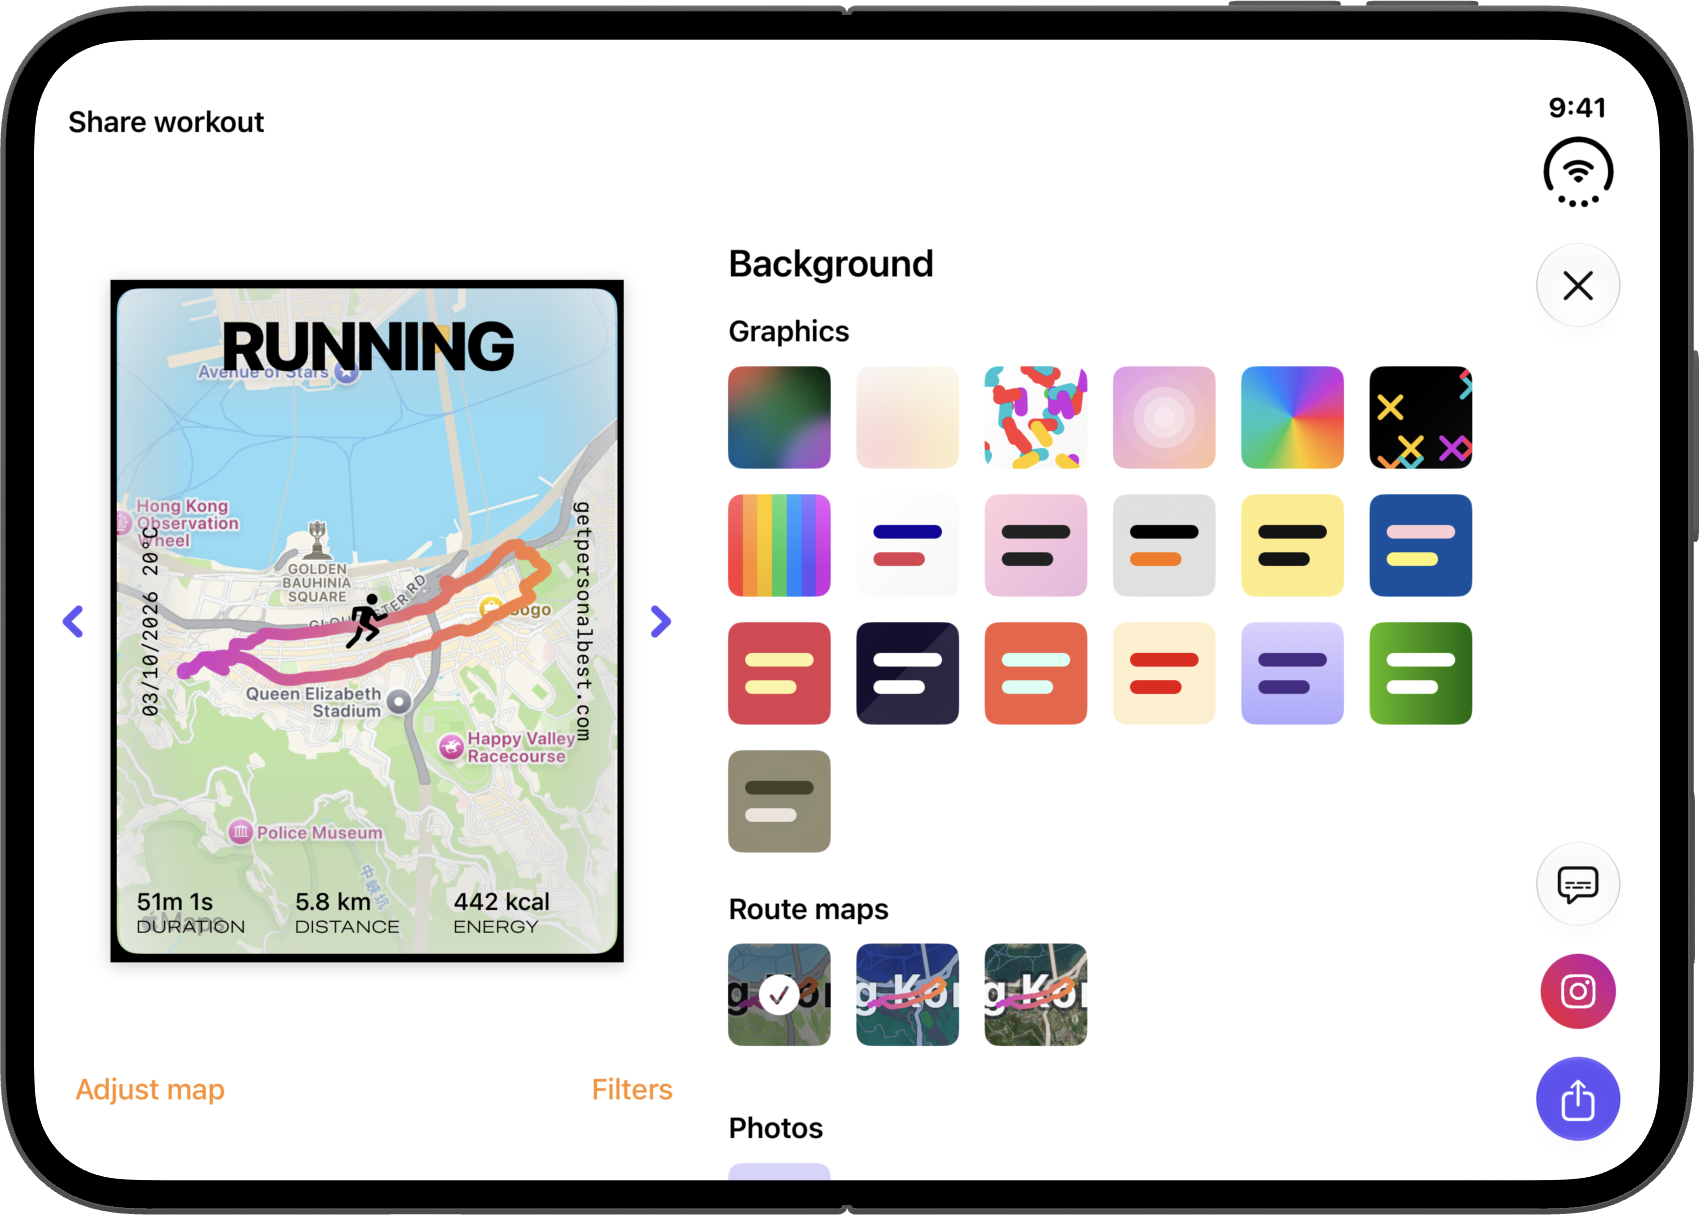
Task: Select the satellite route map style
Action: (1036, 995)
